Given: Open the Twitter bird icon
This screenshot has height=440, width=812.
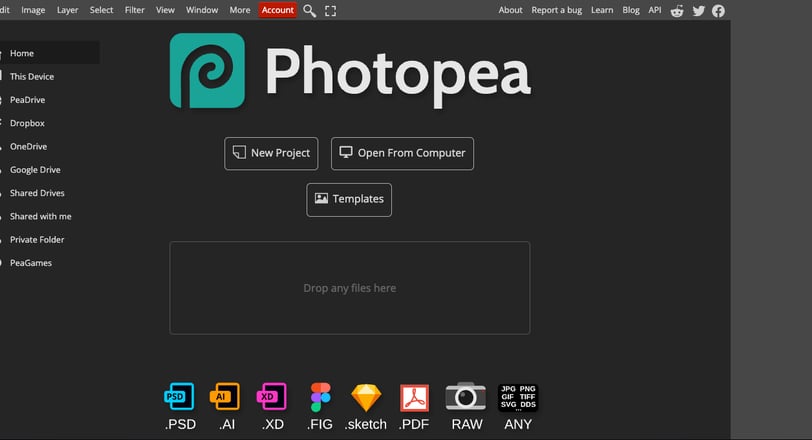Looking at the screenshot, I should click(699, 11).
